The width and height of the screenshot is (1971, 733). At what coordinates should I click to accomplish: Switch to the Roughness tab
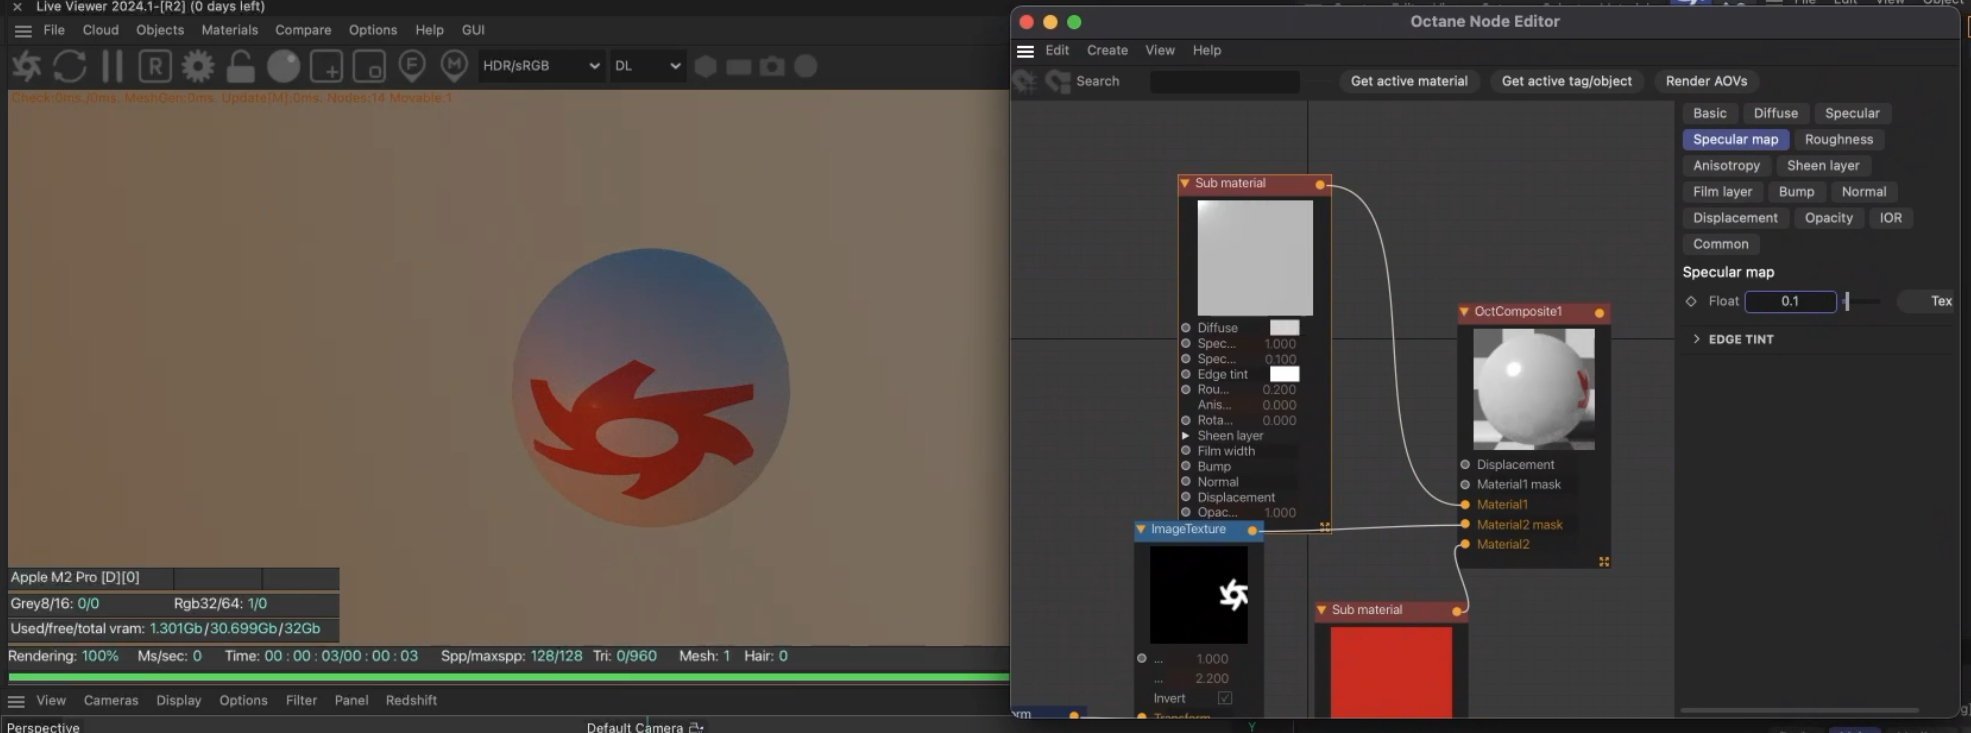(x=1838, y=139)
